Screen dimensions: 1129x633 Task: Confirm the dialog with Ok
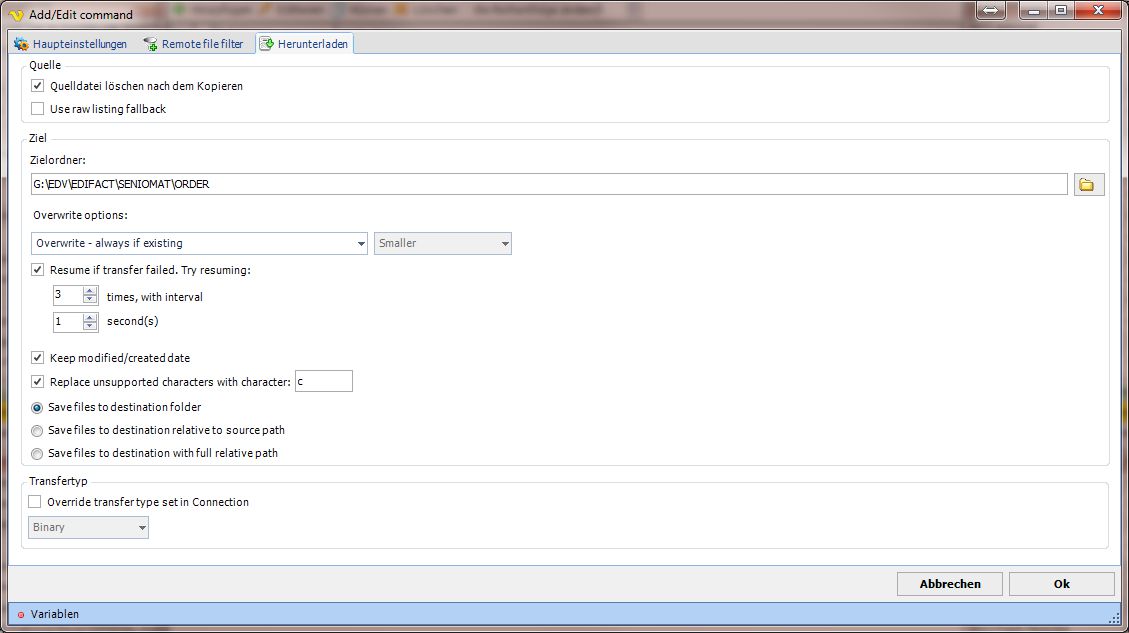1061,584
